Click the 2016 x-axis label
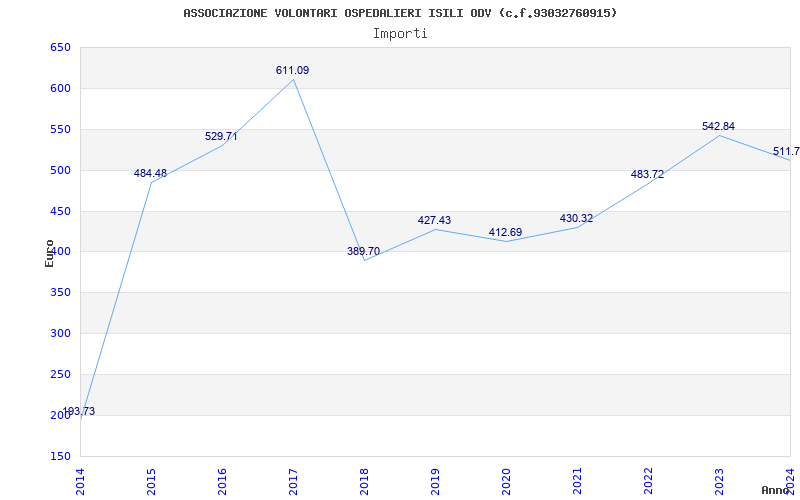Image resolution: width=800 pixels, height=500 pixels. (222, 480)
